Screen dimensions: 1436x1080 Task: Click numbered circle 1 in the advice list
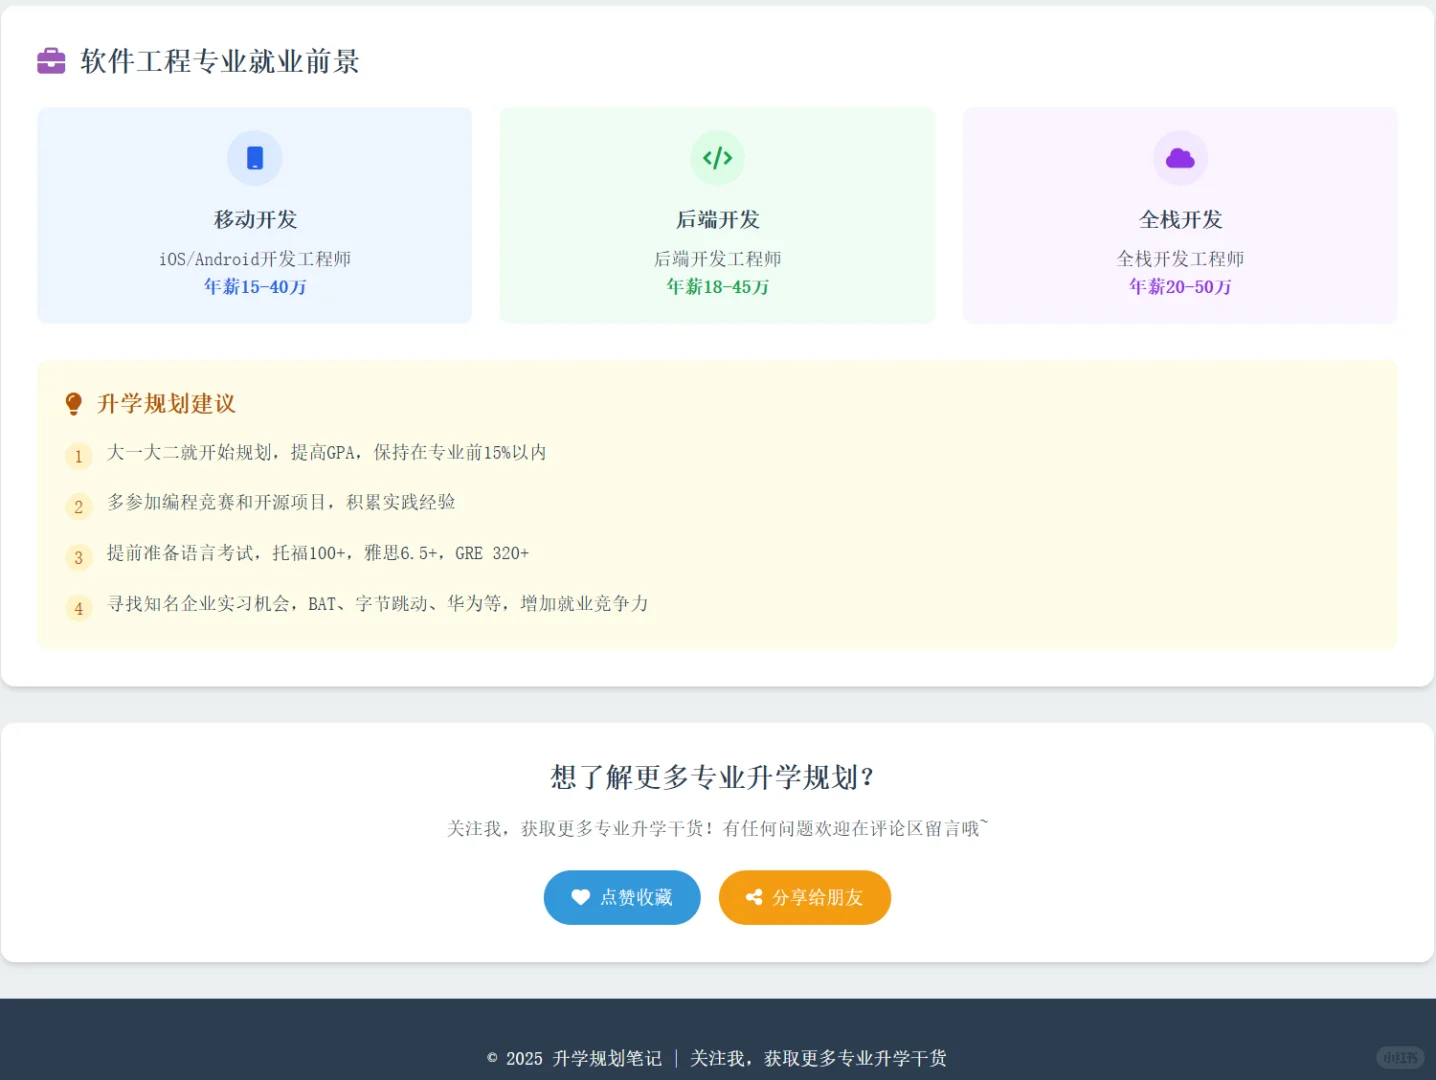coord(78,456)
